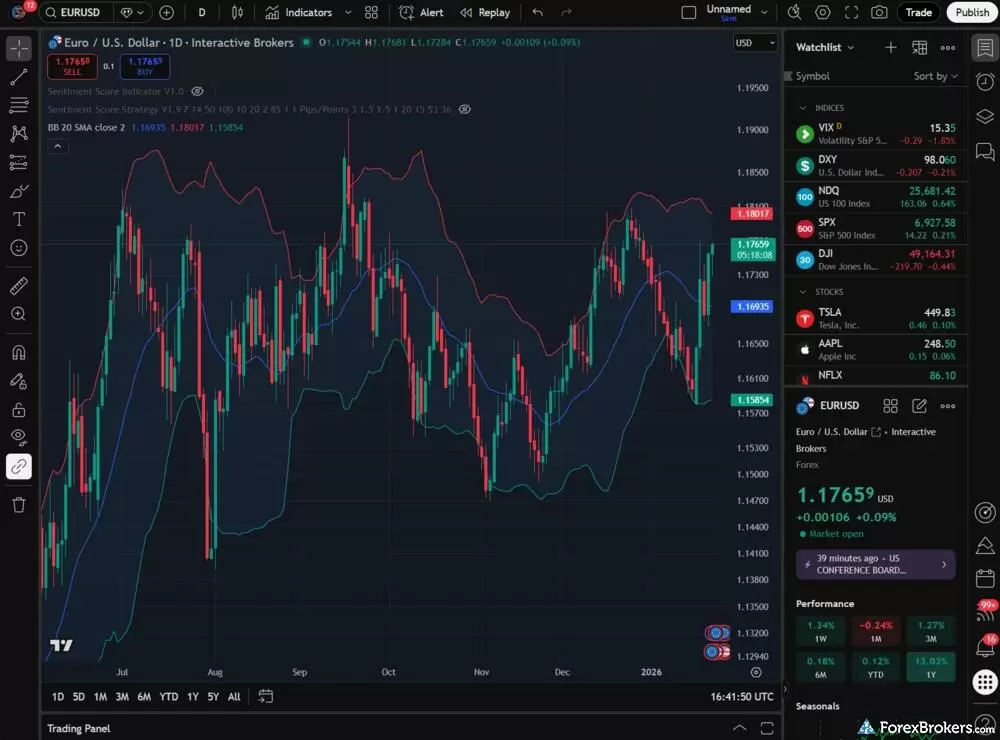Open indicator templates grid
This screenshot has height=740, width=1000.
click(371, 12)
